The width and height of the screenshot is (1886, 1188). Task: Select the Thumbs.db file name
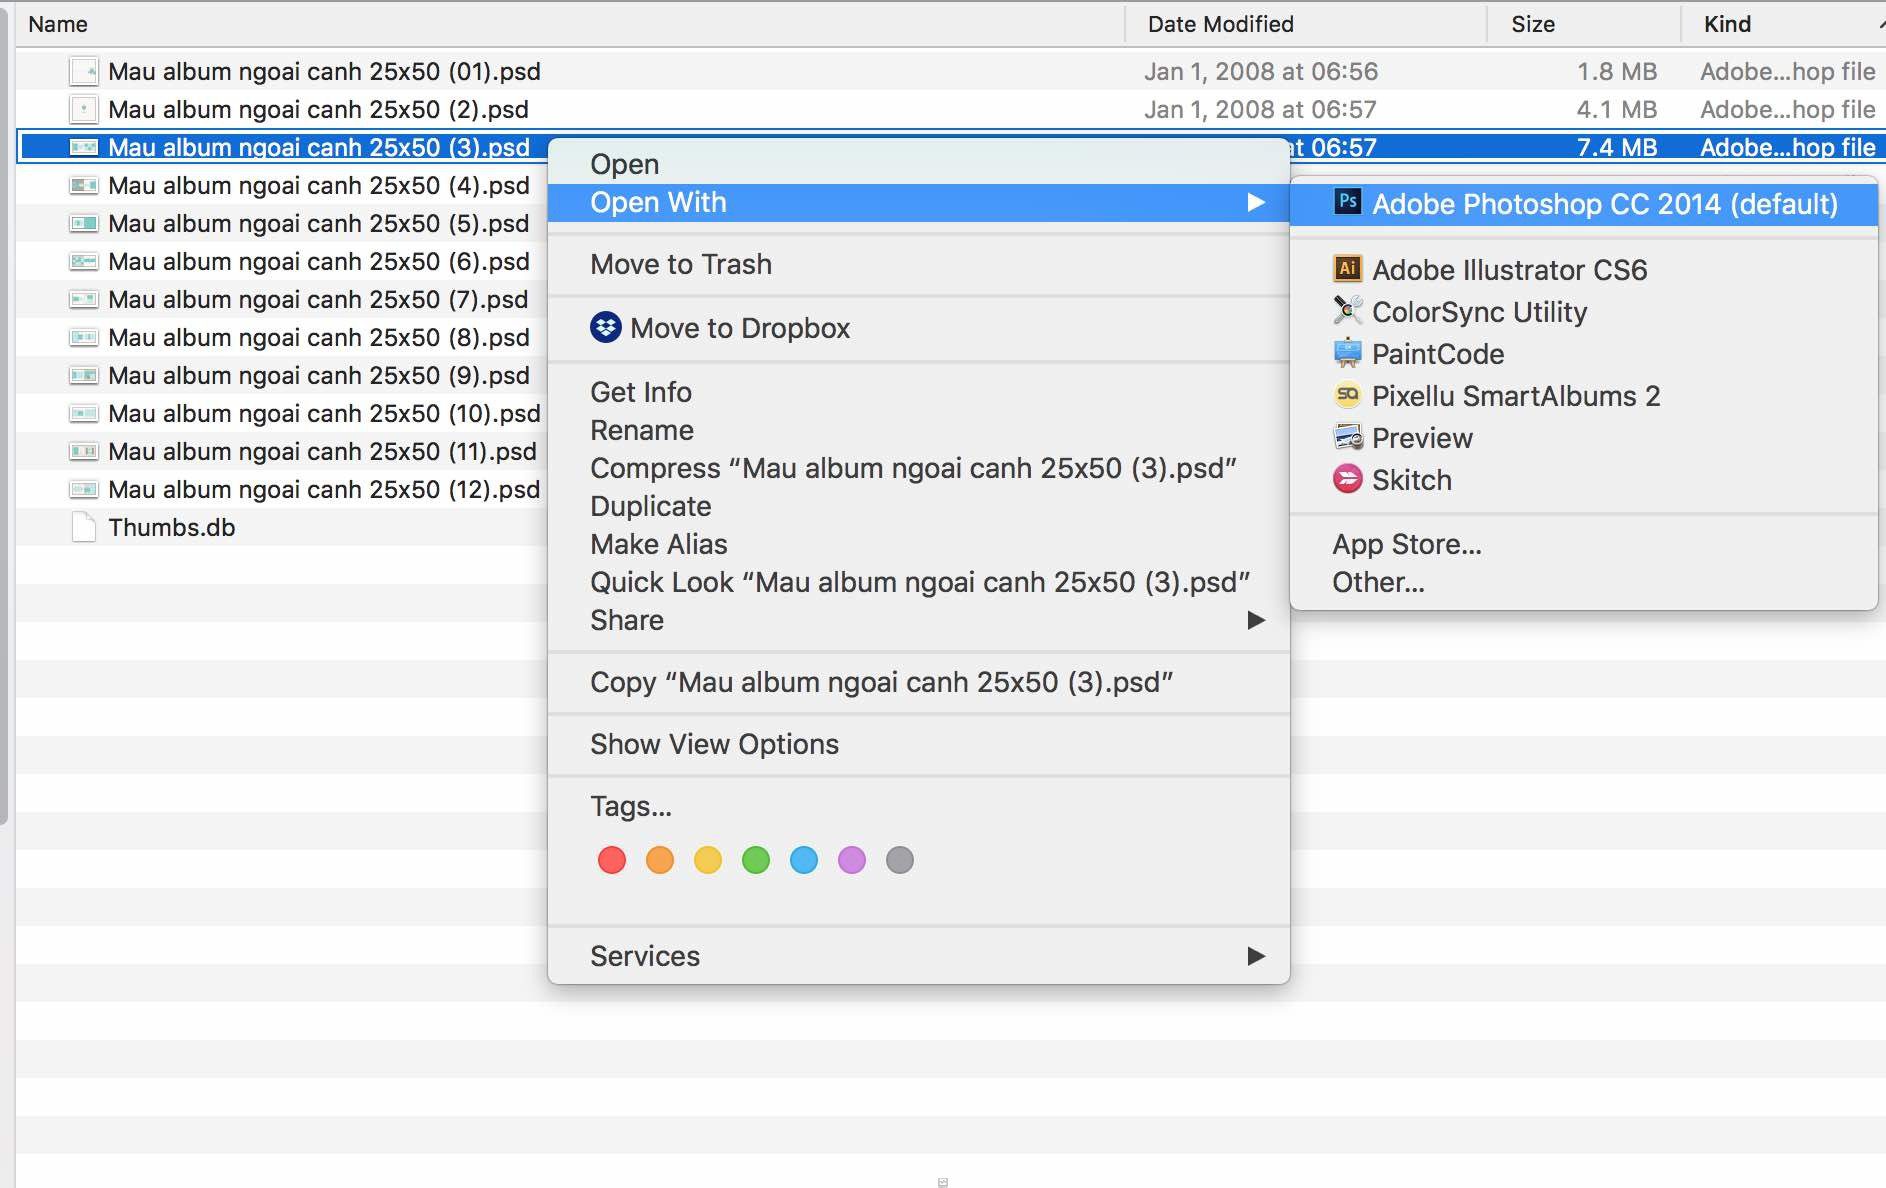coord(172,527)
